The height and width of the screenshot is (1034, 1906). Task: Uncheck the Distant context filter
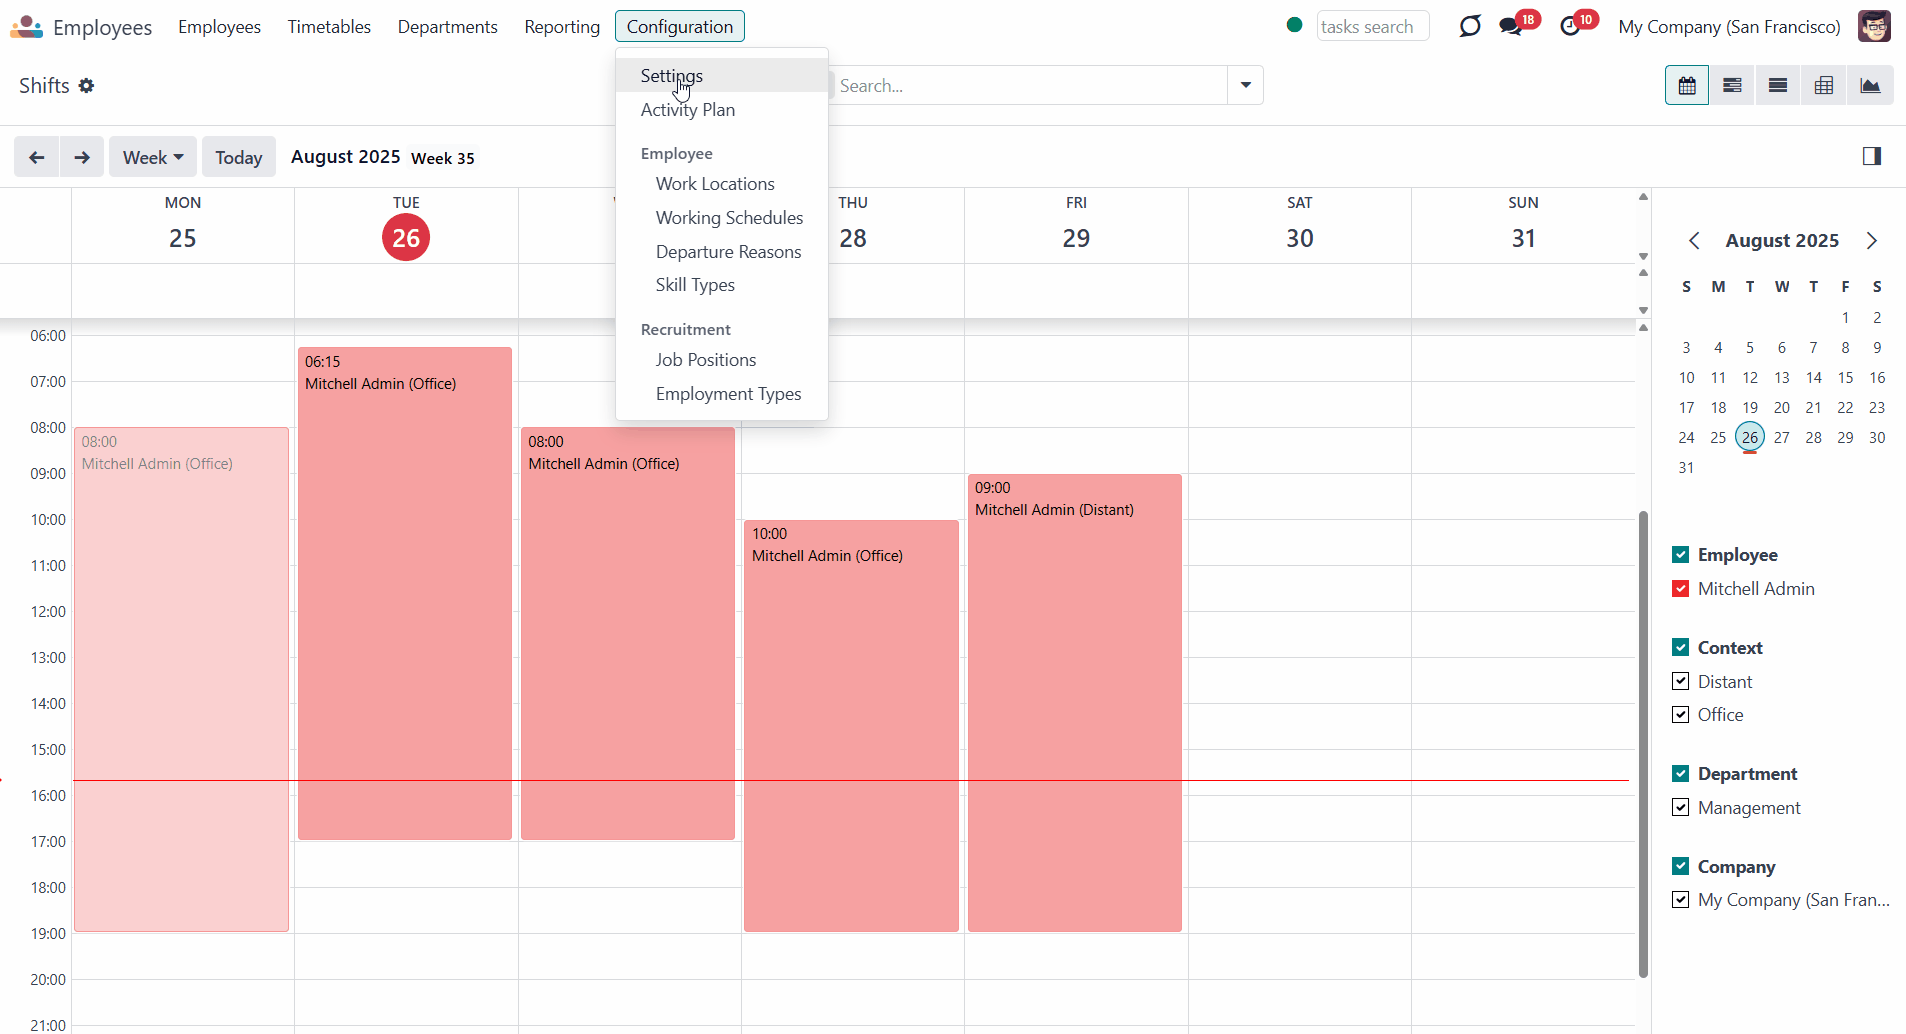click(1681, 681)
